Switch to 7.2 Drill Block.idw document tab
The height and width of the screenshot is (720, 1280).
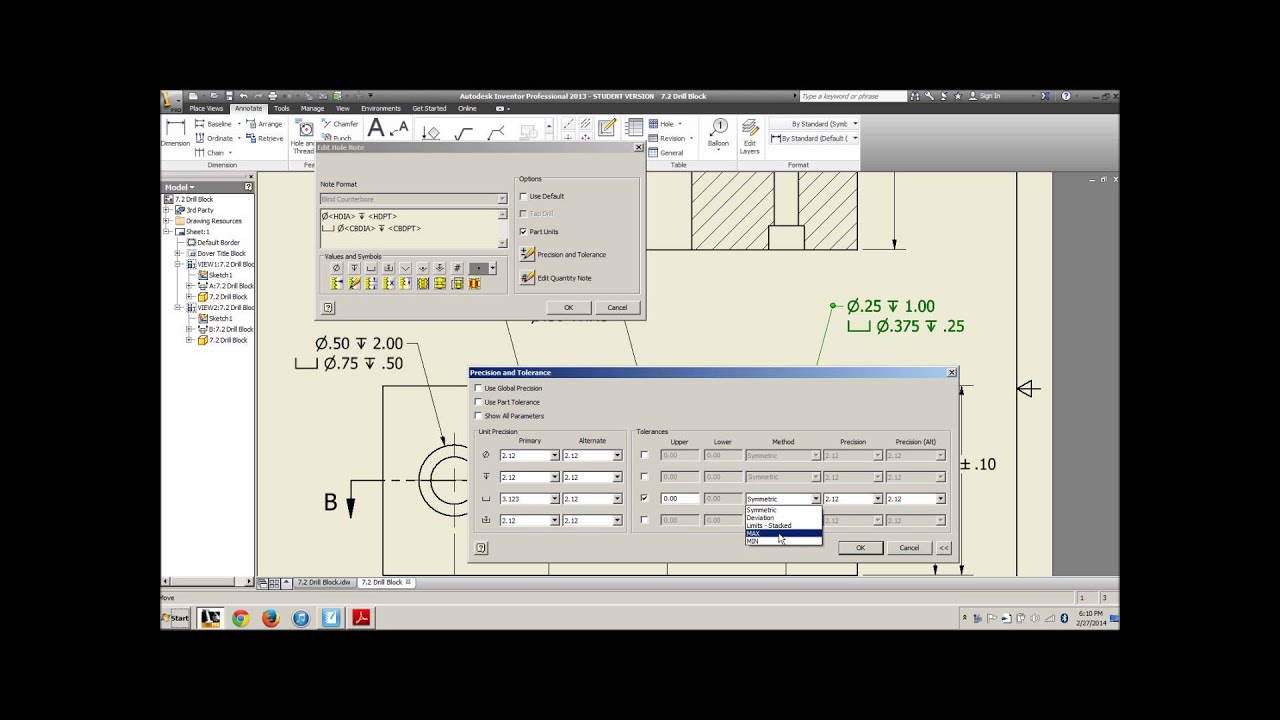point(323,582)
